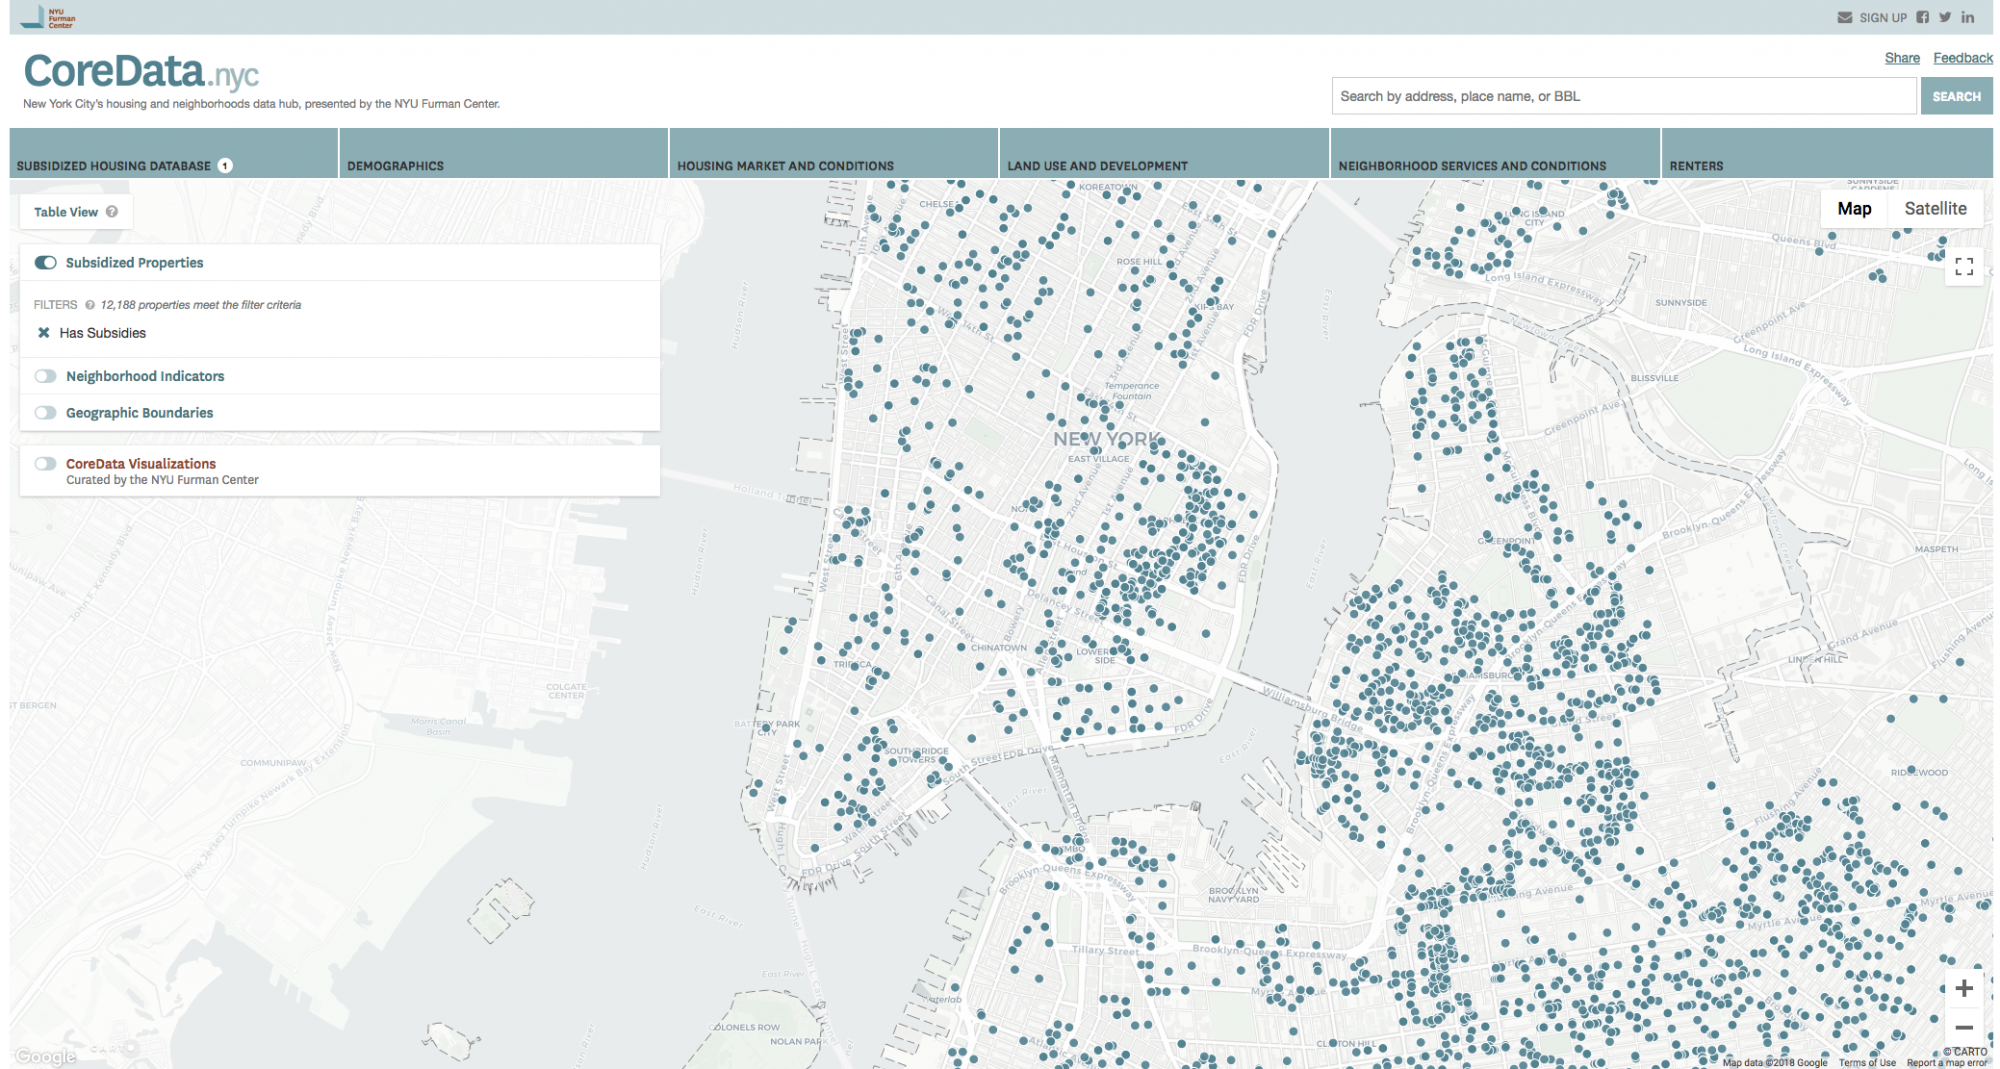Click the Feedback link
Viewport: 2000px width, 1069px height.
pyautogui.click(x=1963, y=58)
